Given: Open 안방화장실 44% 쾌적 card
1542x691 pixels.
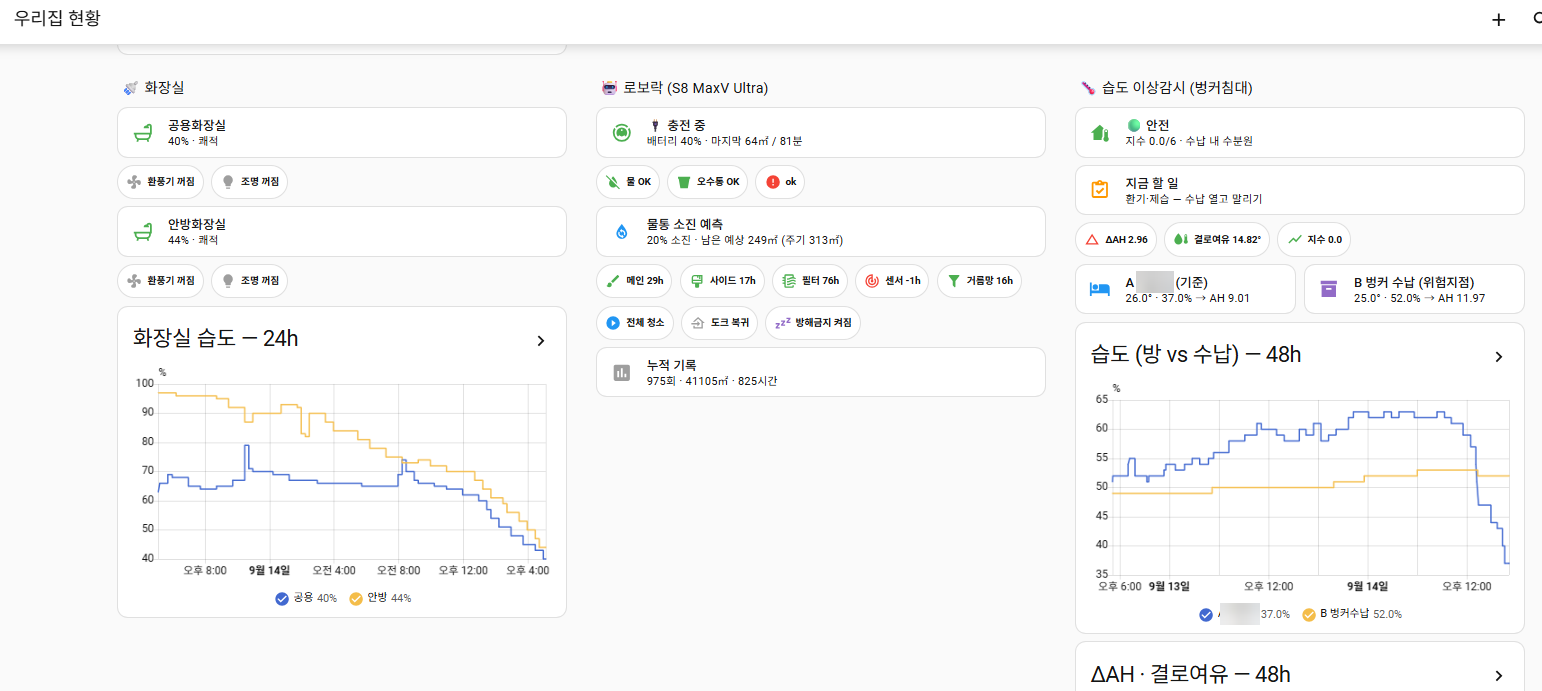Looking at the screenshot, I should [x=342, y=232].
